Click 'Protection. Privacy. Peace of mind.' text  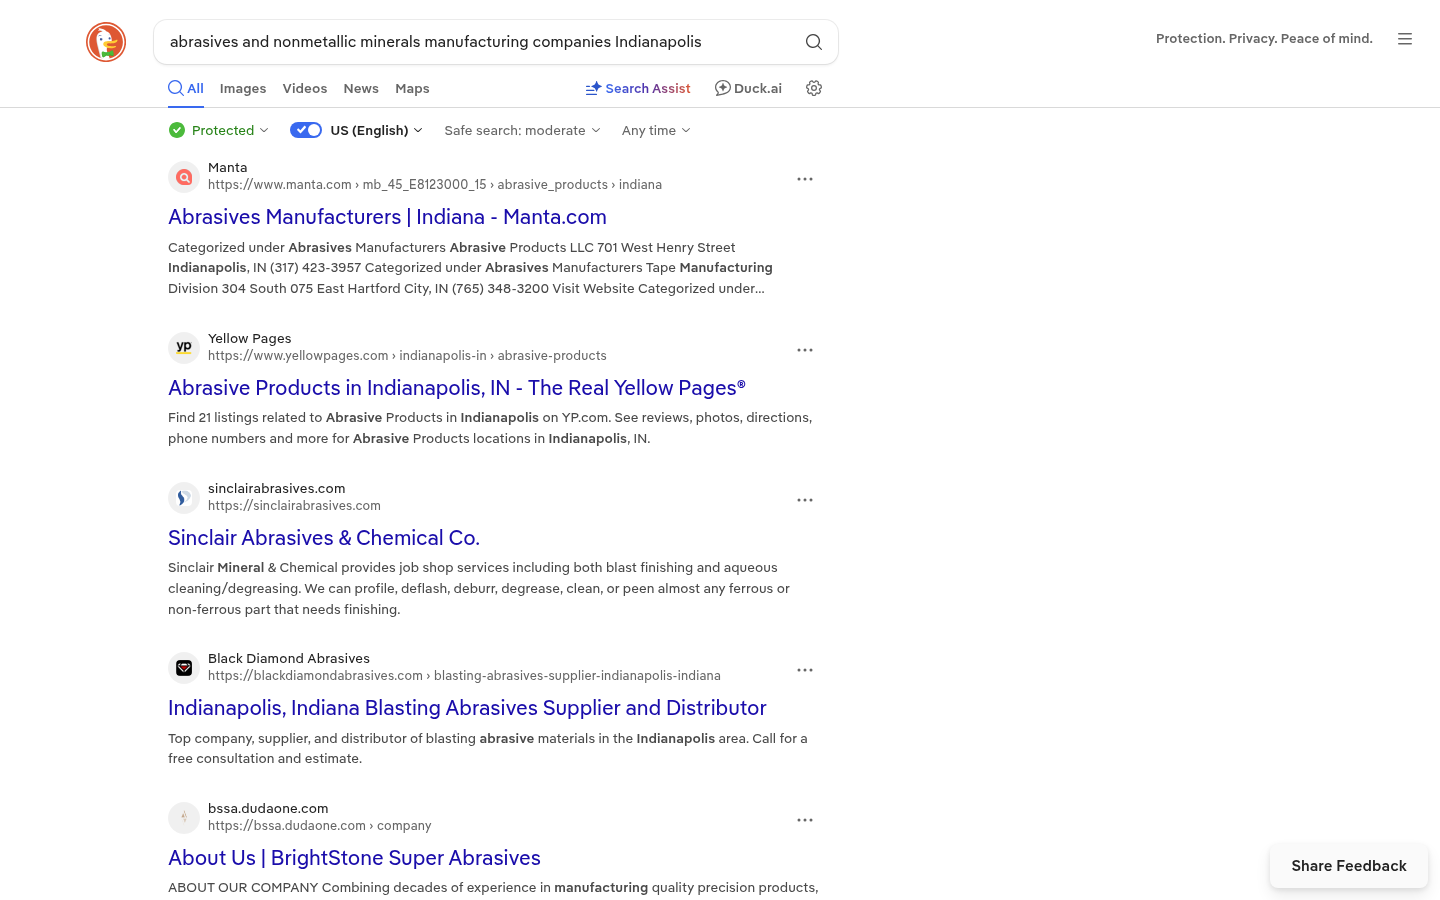point(1264,39)
